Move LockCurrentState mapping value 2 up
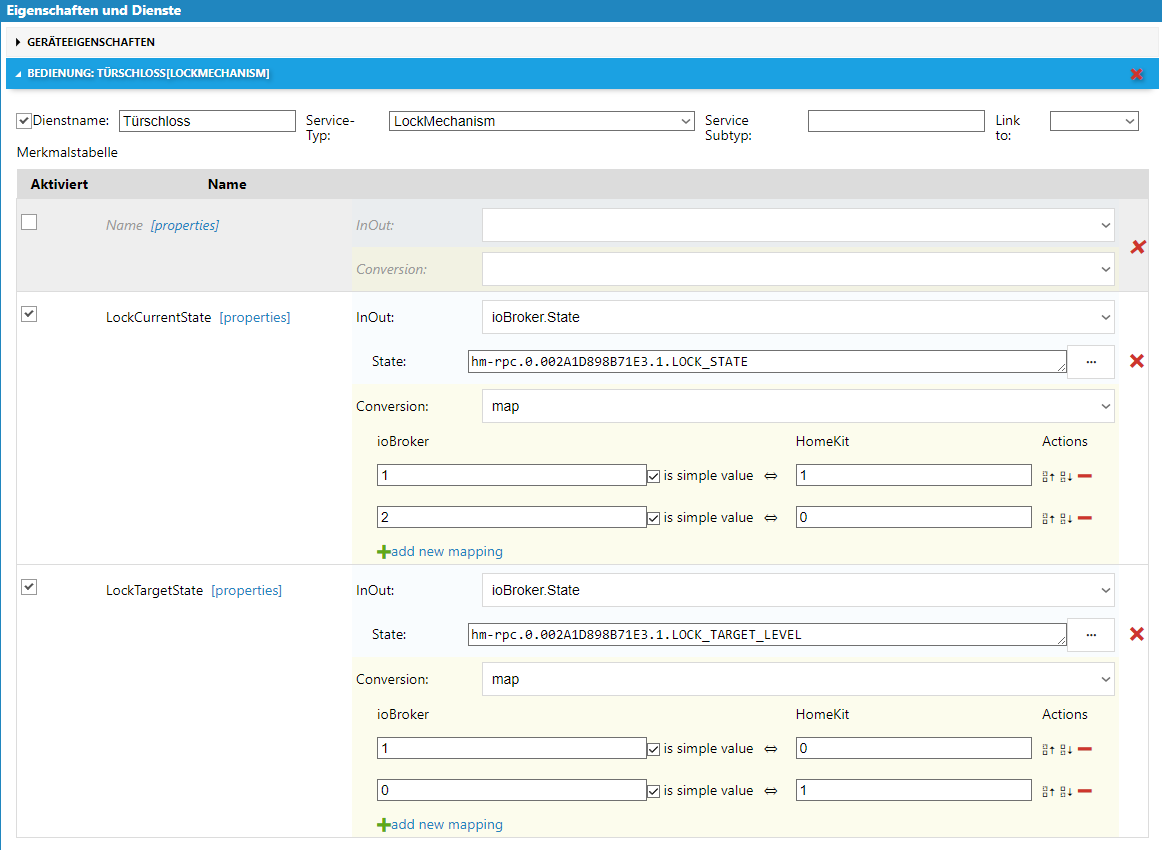The image size is (1162, 850). [x=1048, y=518]
